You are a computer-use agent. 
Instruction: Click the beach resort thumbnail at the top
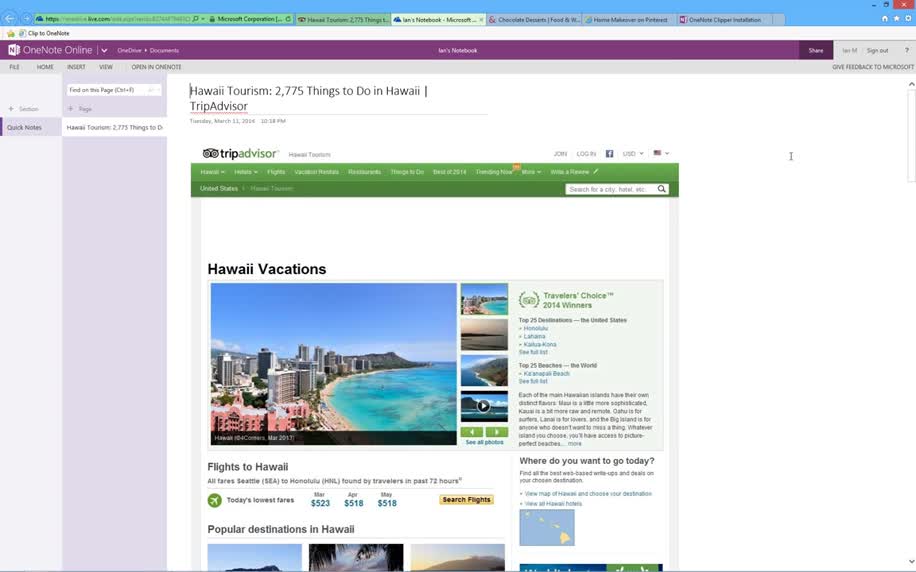(x=484, y=299)
